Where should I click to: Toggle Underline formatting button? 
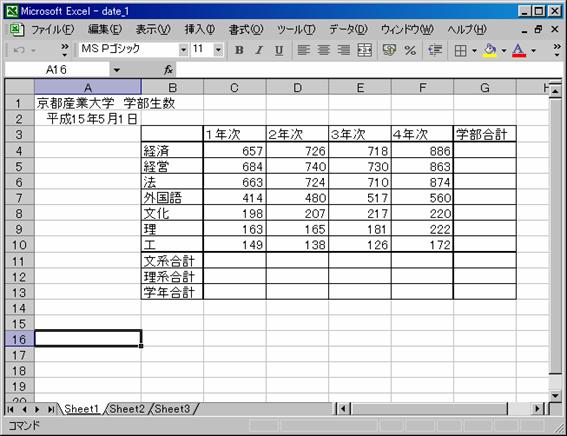[278, 50]
